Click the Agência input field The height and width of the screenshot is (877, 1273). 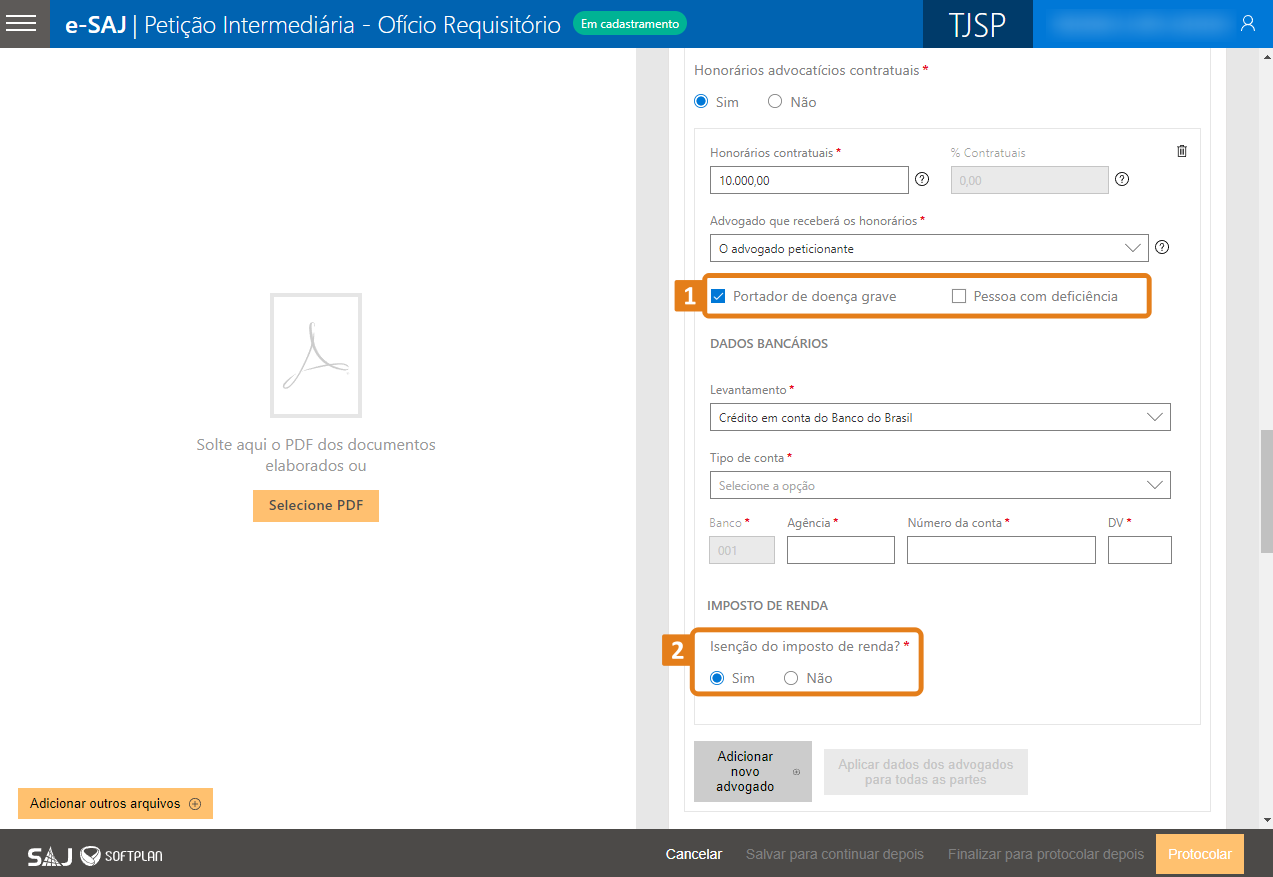(840, 550)
